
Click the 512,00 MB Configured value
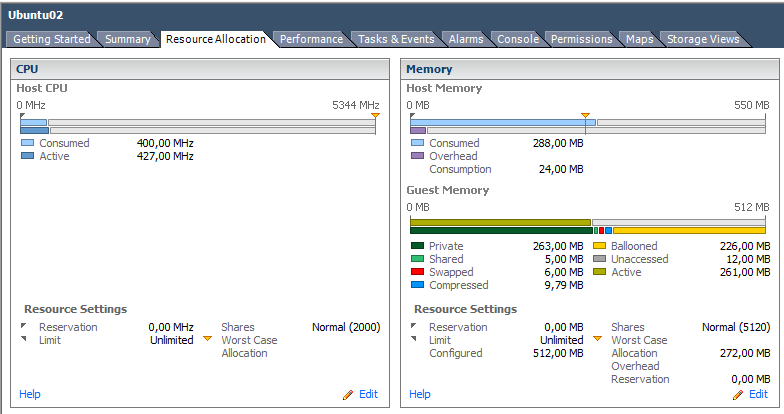pos(558,353)
